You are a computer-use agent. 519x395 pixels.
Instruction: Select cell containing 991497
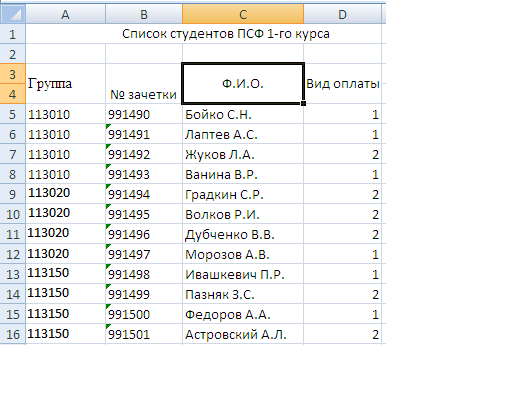coord(144,254)
